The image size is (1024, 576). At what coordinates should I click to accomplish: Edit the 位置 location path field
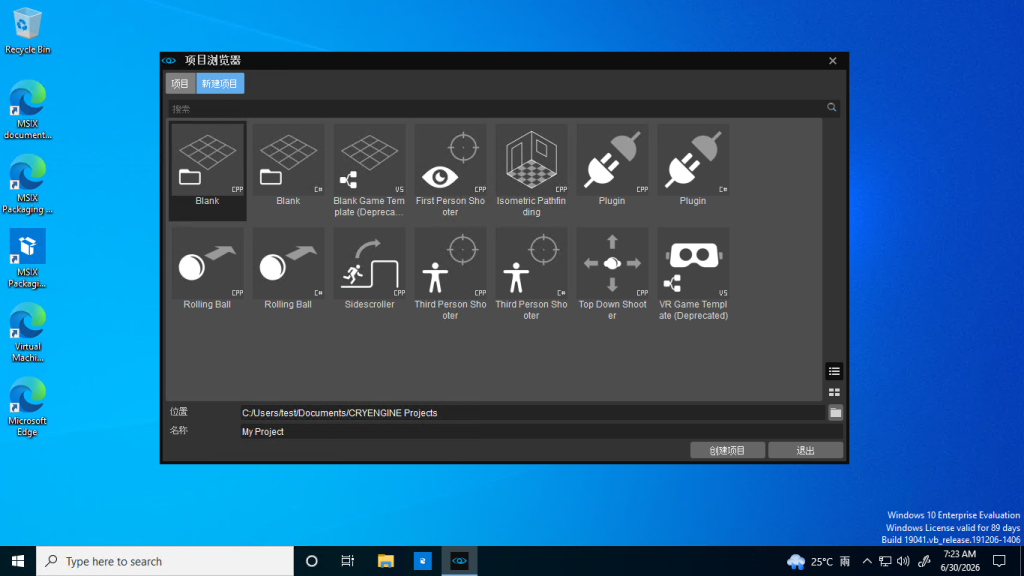pos(532,413)
